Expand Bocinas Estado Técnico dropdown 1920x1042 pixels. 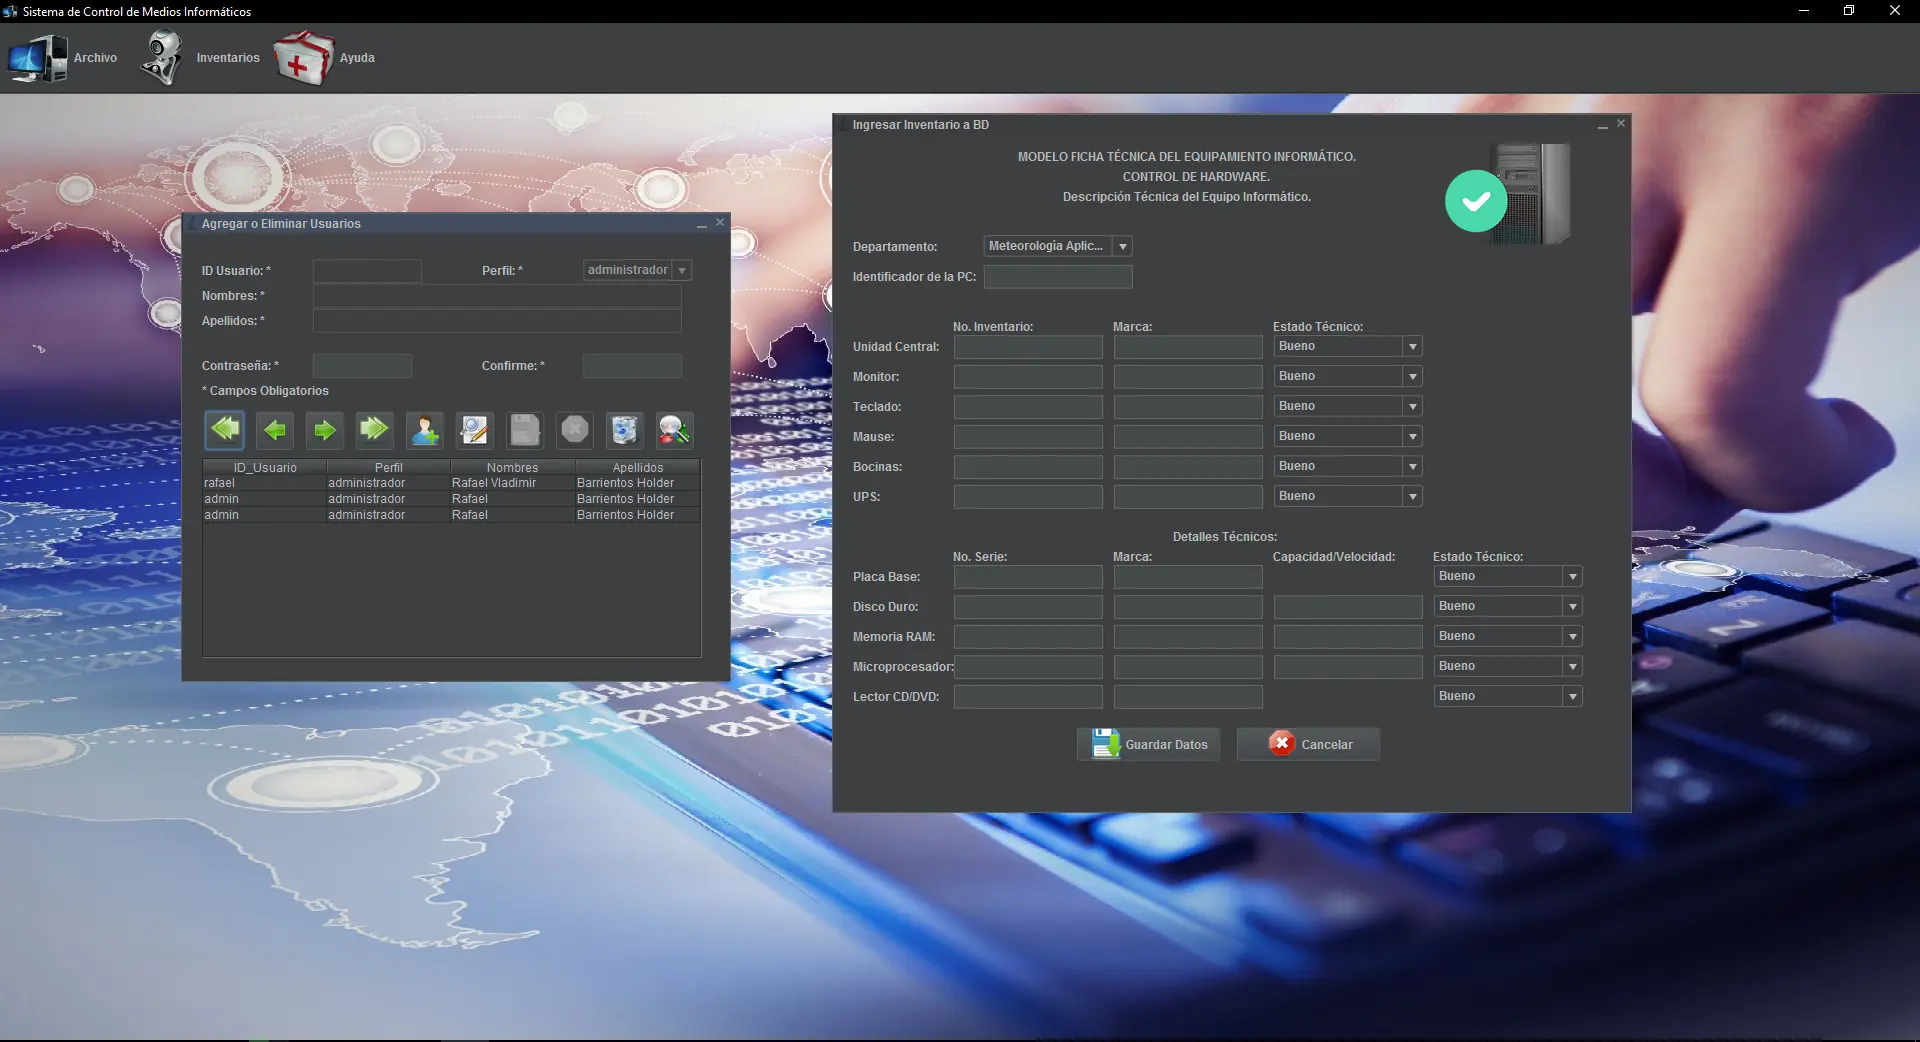point(1413,466)
